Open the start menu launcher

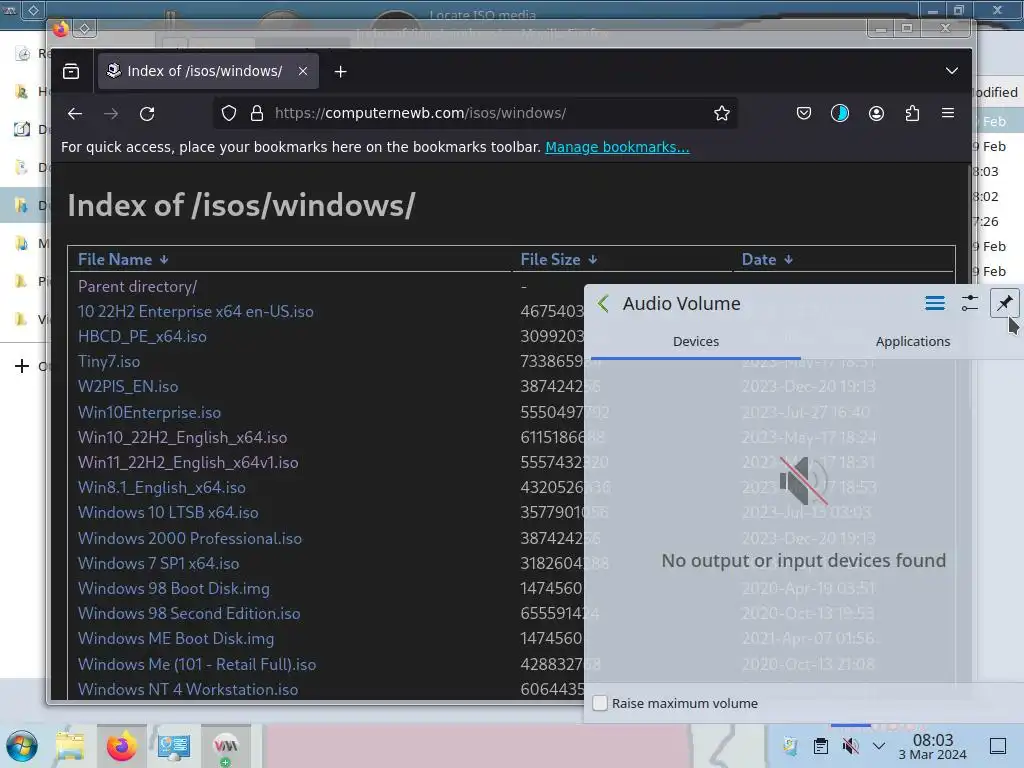[22, 746]
